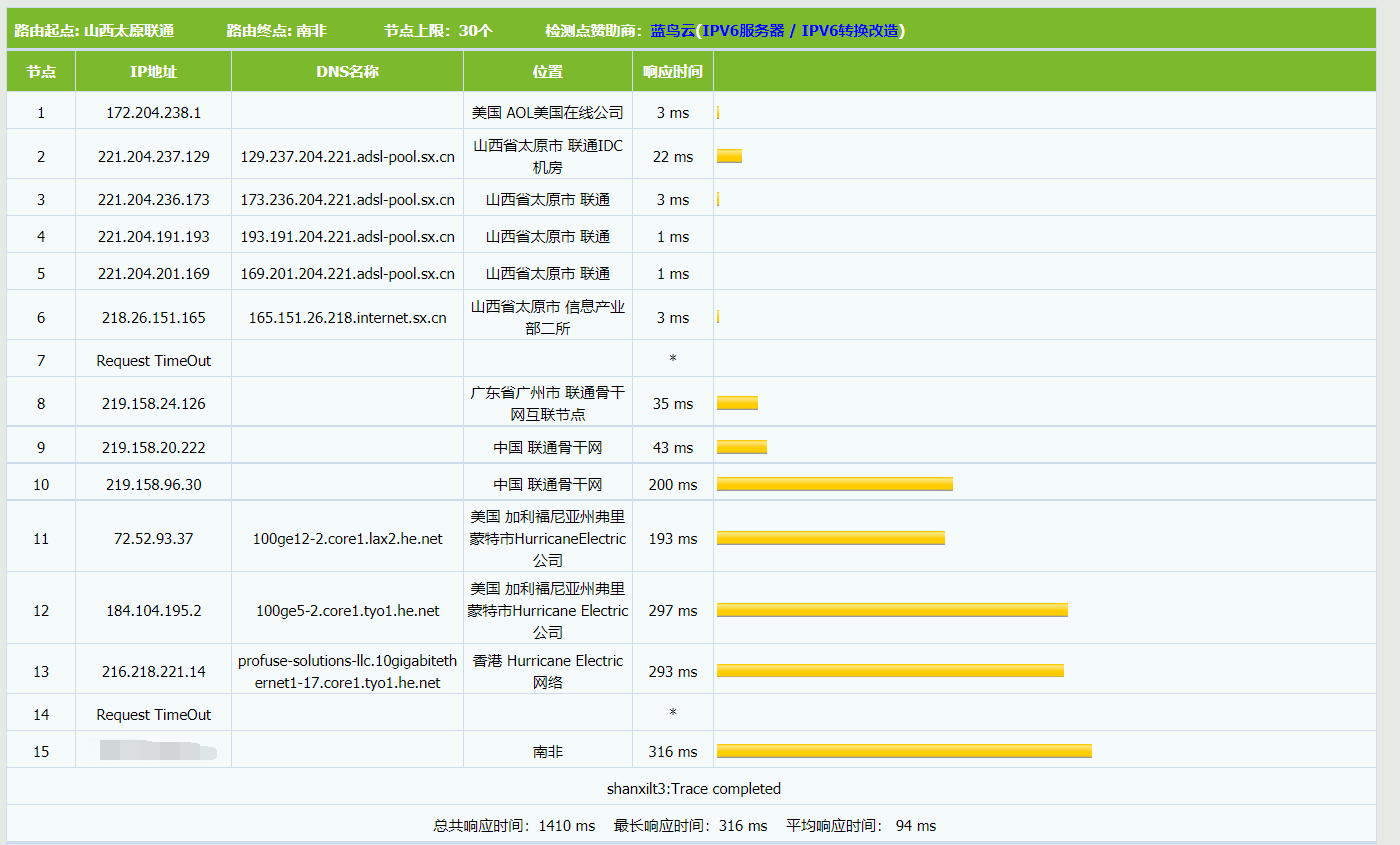Click the latency bar for 200 ms row
Image resolution: width=1400 pixels, height=845 pixels.
point(835,484)
